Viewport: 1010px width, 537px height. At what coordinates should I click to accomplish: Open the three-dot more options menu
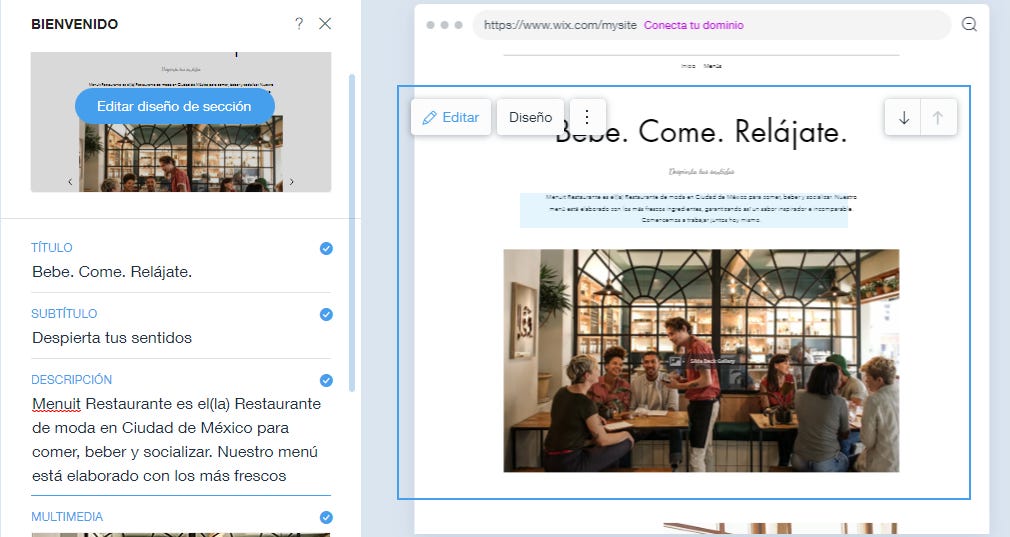(x=587, y=117)
